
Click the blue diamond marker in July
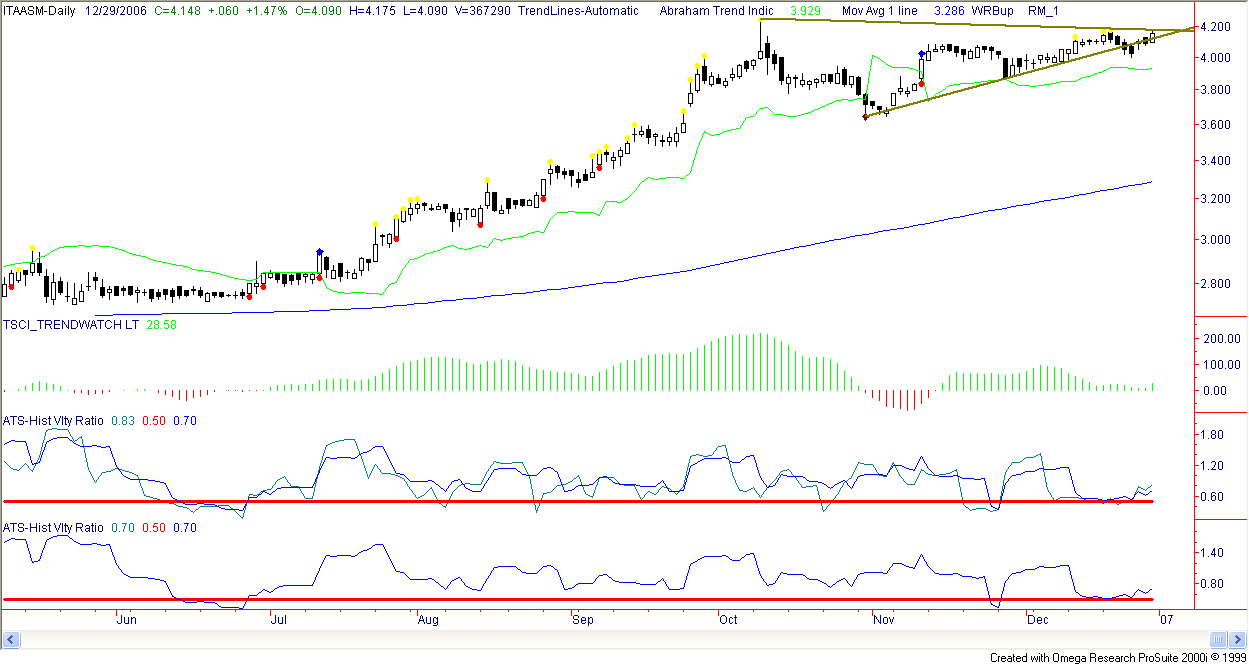(319, 252)
